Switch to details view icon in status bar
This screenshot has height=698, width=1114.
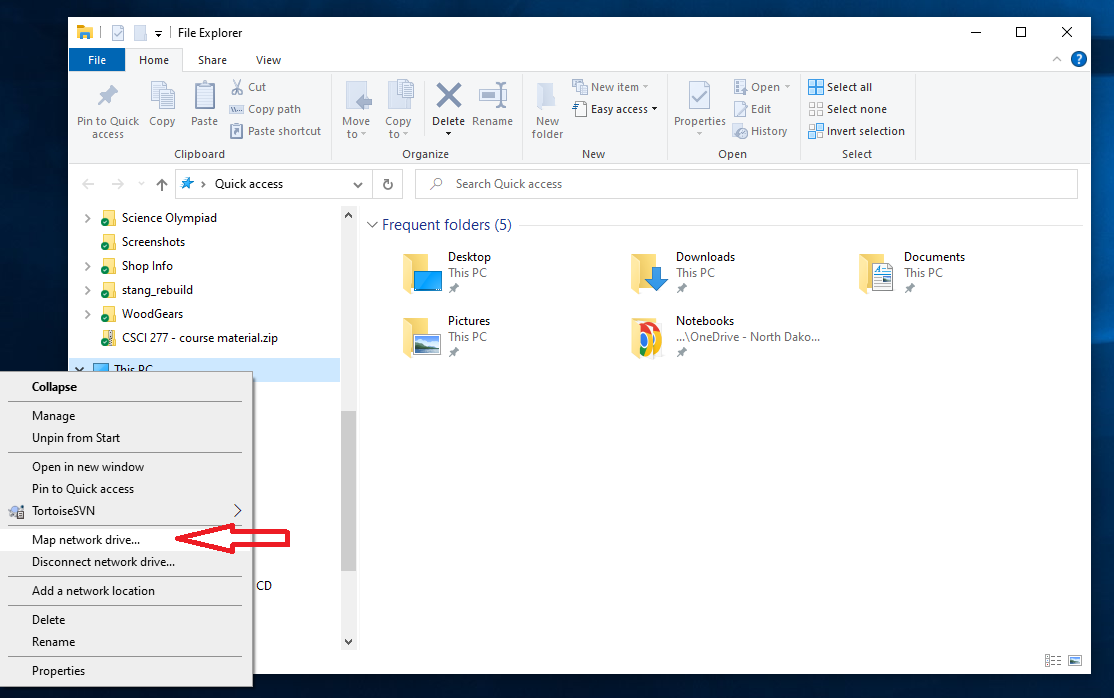point(1052,661)
